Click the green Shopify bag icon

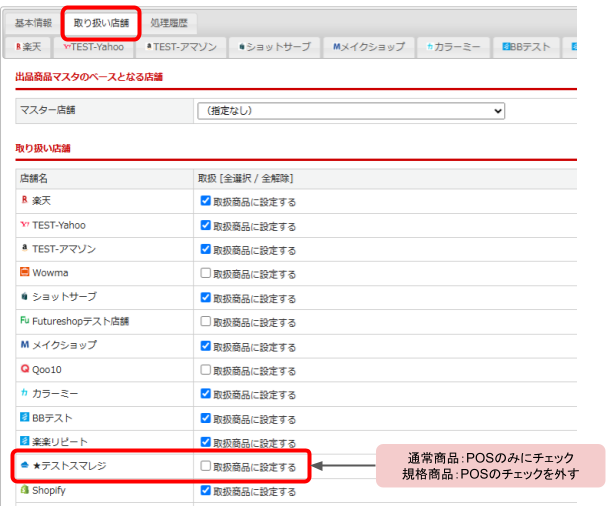coord(25,490)
